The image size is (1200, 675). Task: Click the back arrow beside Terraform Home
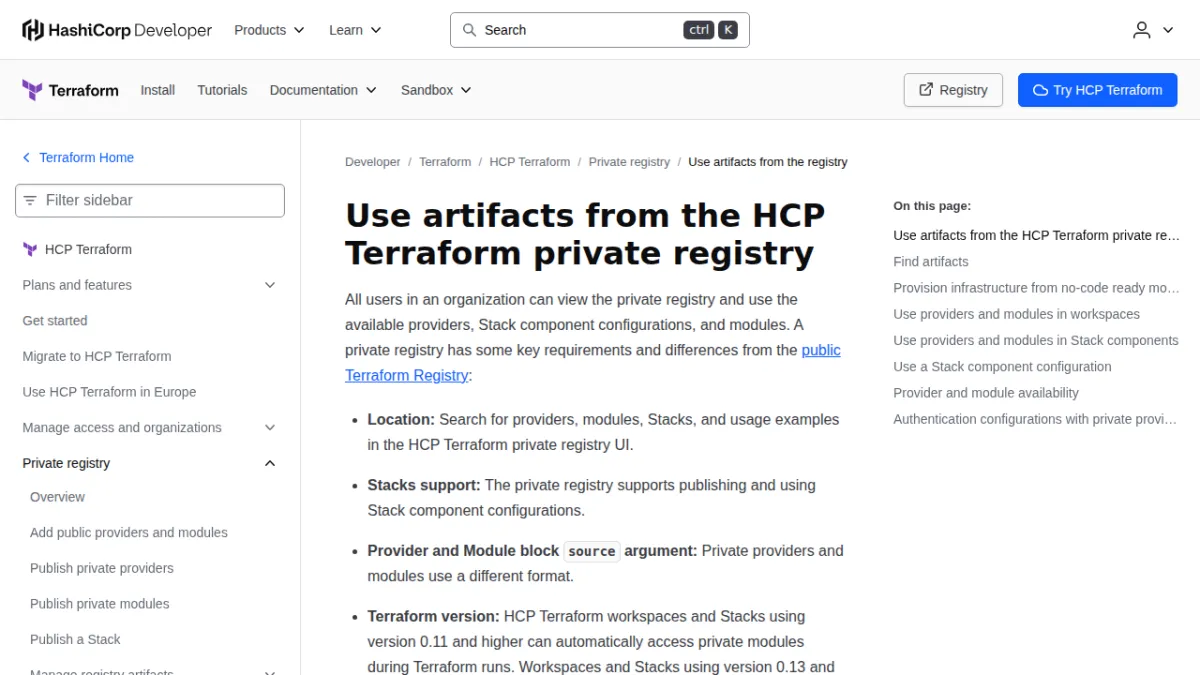(x=26, y=158)
